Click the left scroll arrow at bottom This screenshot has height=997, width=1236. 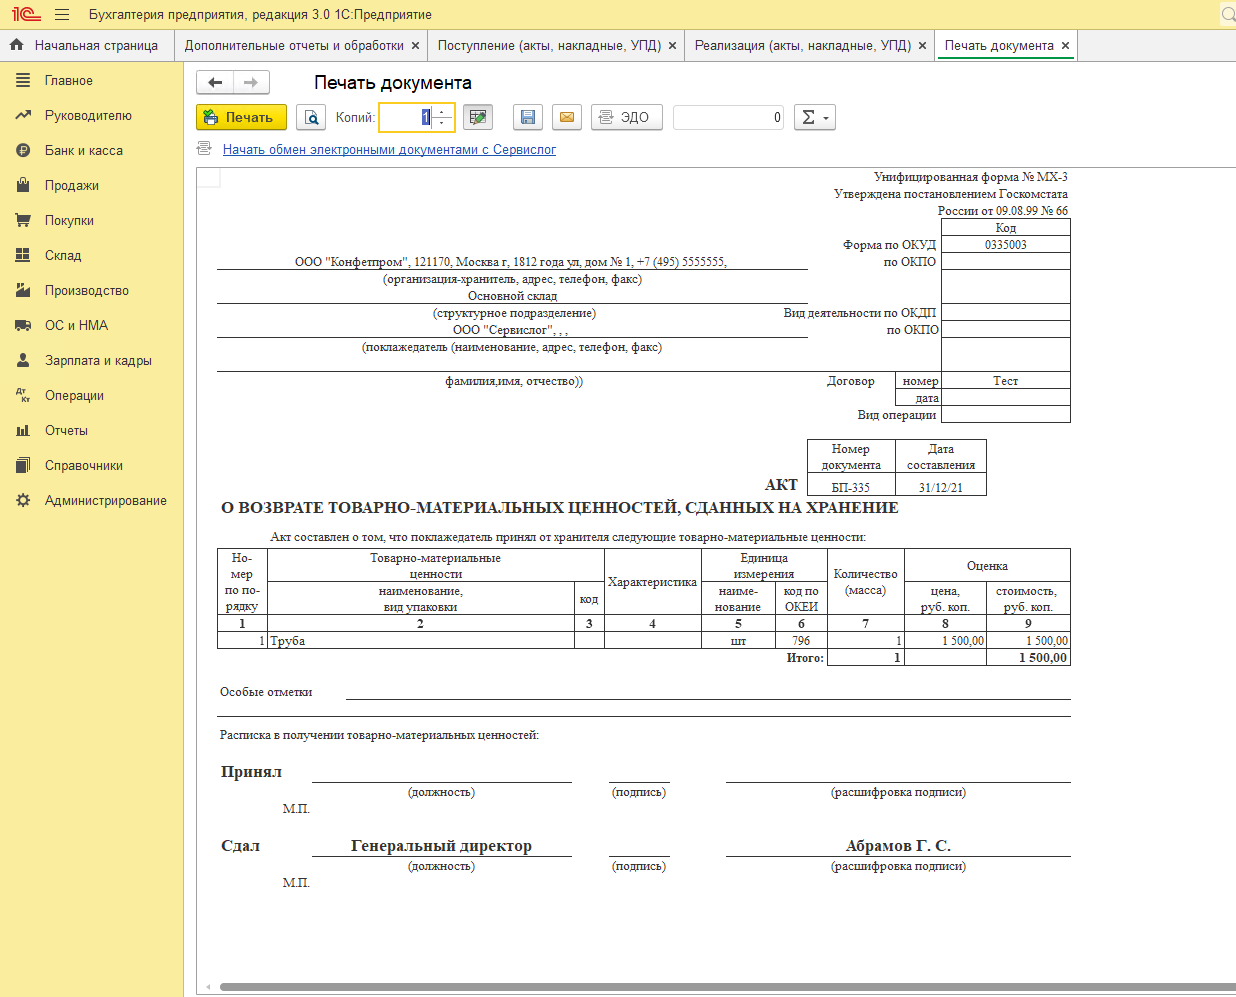[x=207, y=987]
